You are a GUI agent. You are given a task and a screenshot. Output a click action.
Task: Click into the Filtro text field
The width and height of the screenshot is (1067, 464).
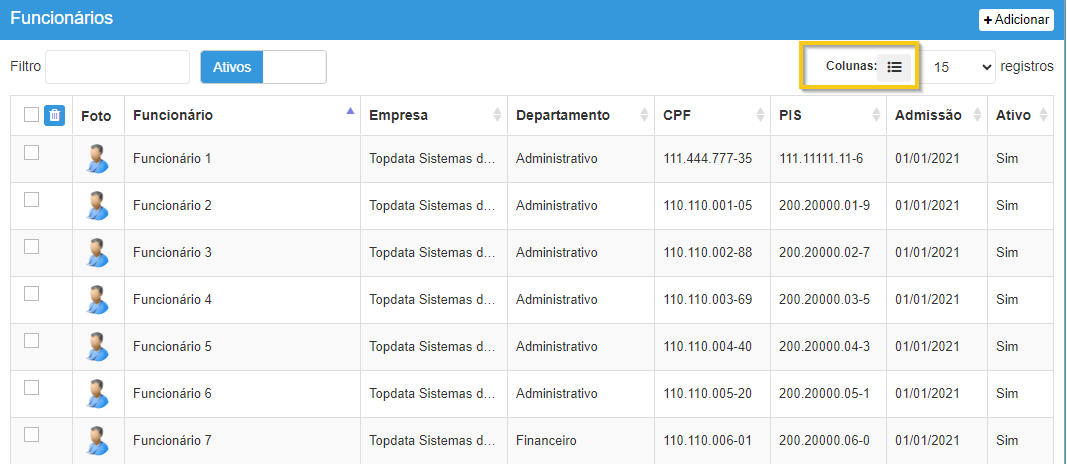click(x=117, y=67)
